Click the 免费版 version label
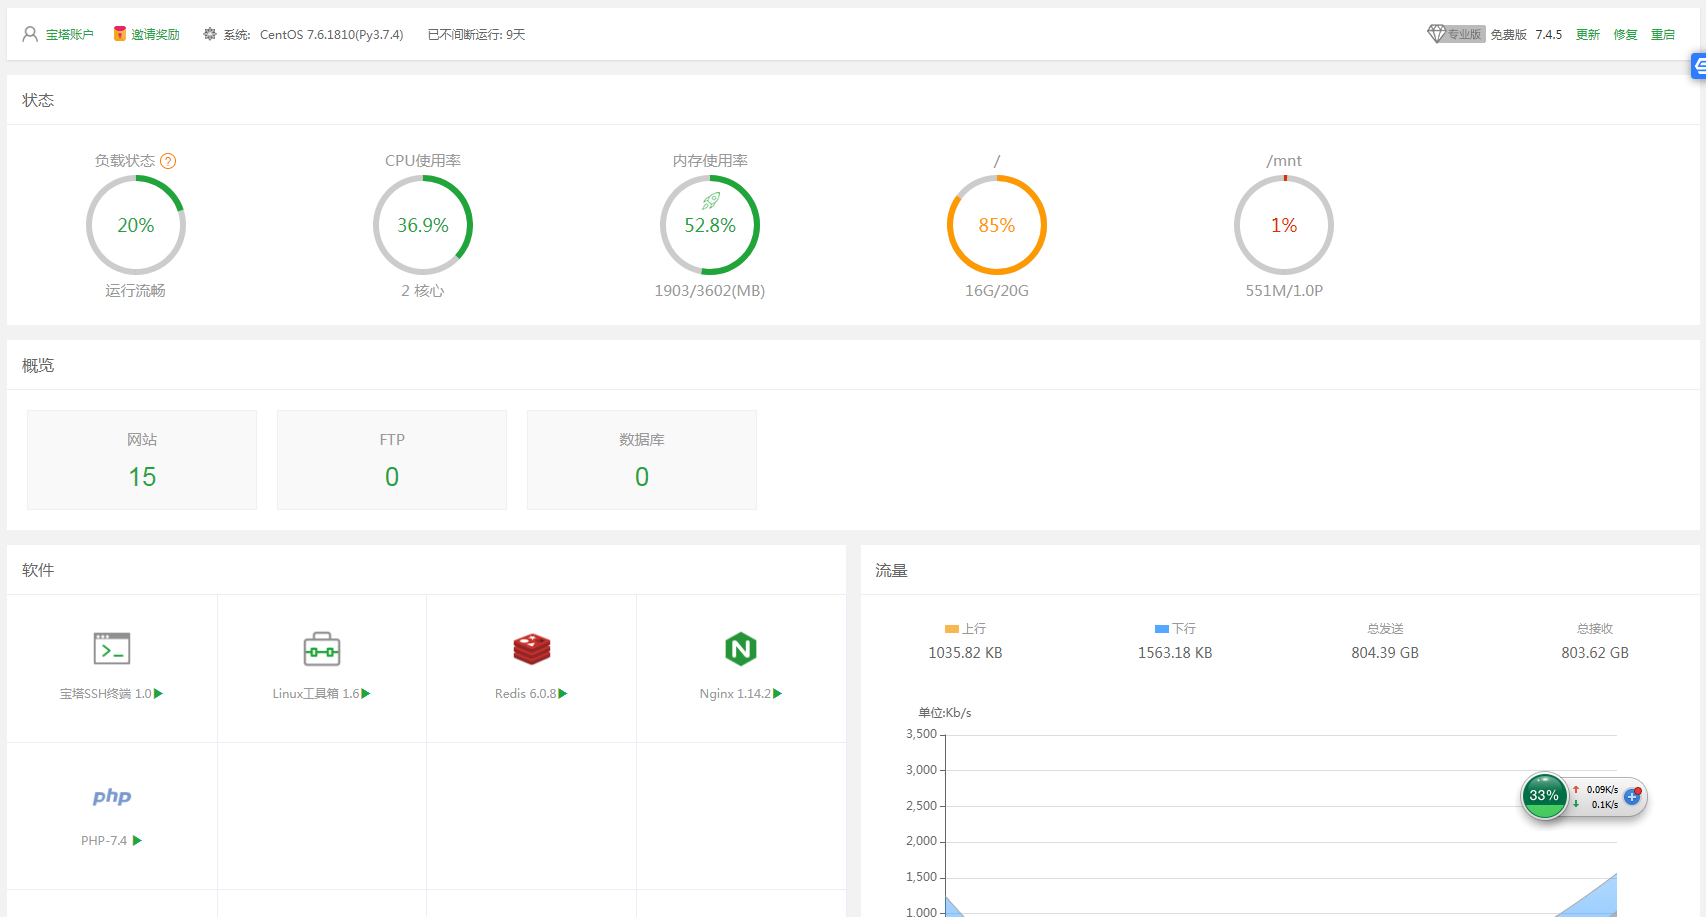 click(1509, 34)
